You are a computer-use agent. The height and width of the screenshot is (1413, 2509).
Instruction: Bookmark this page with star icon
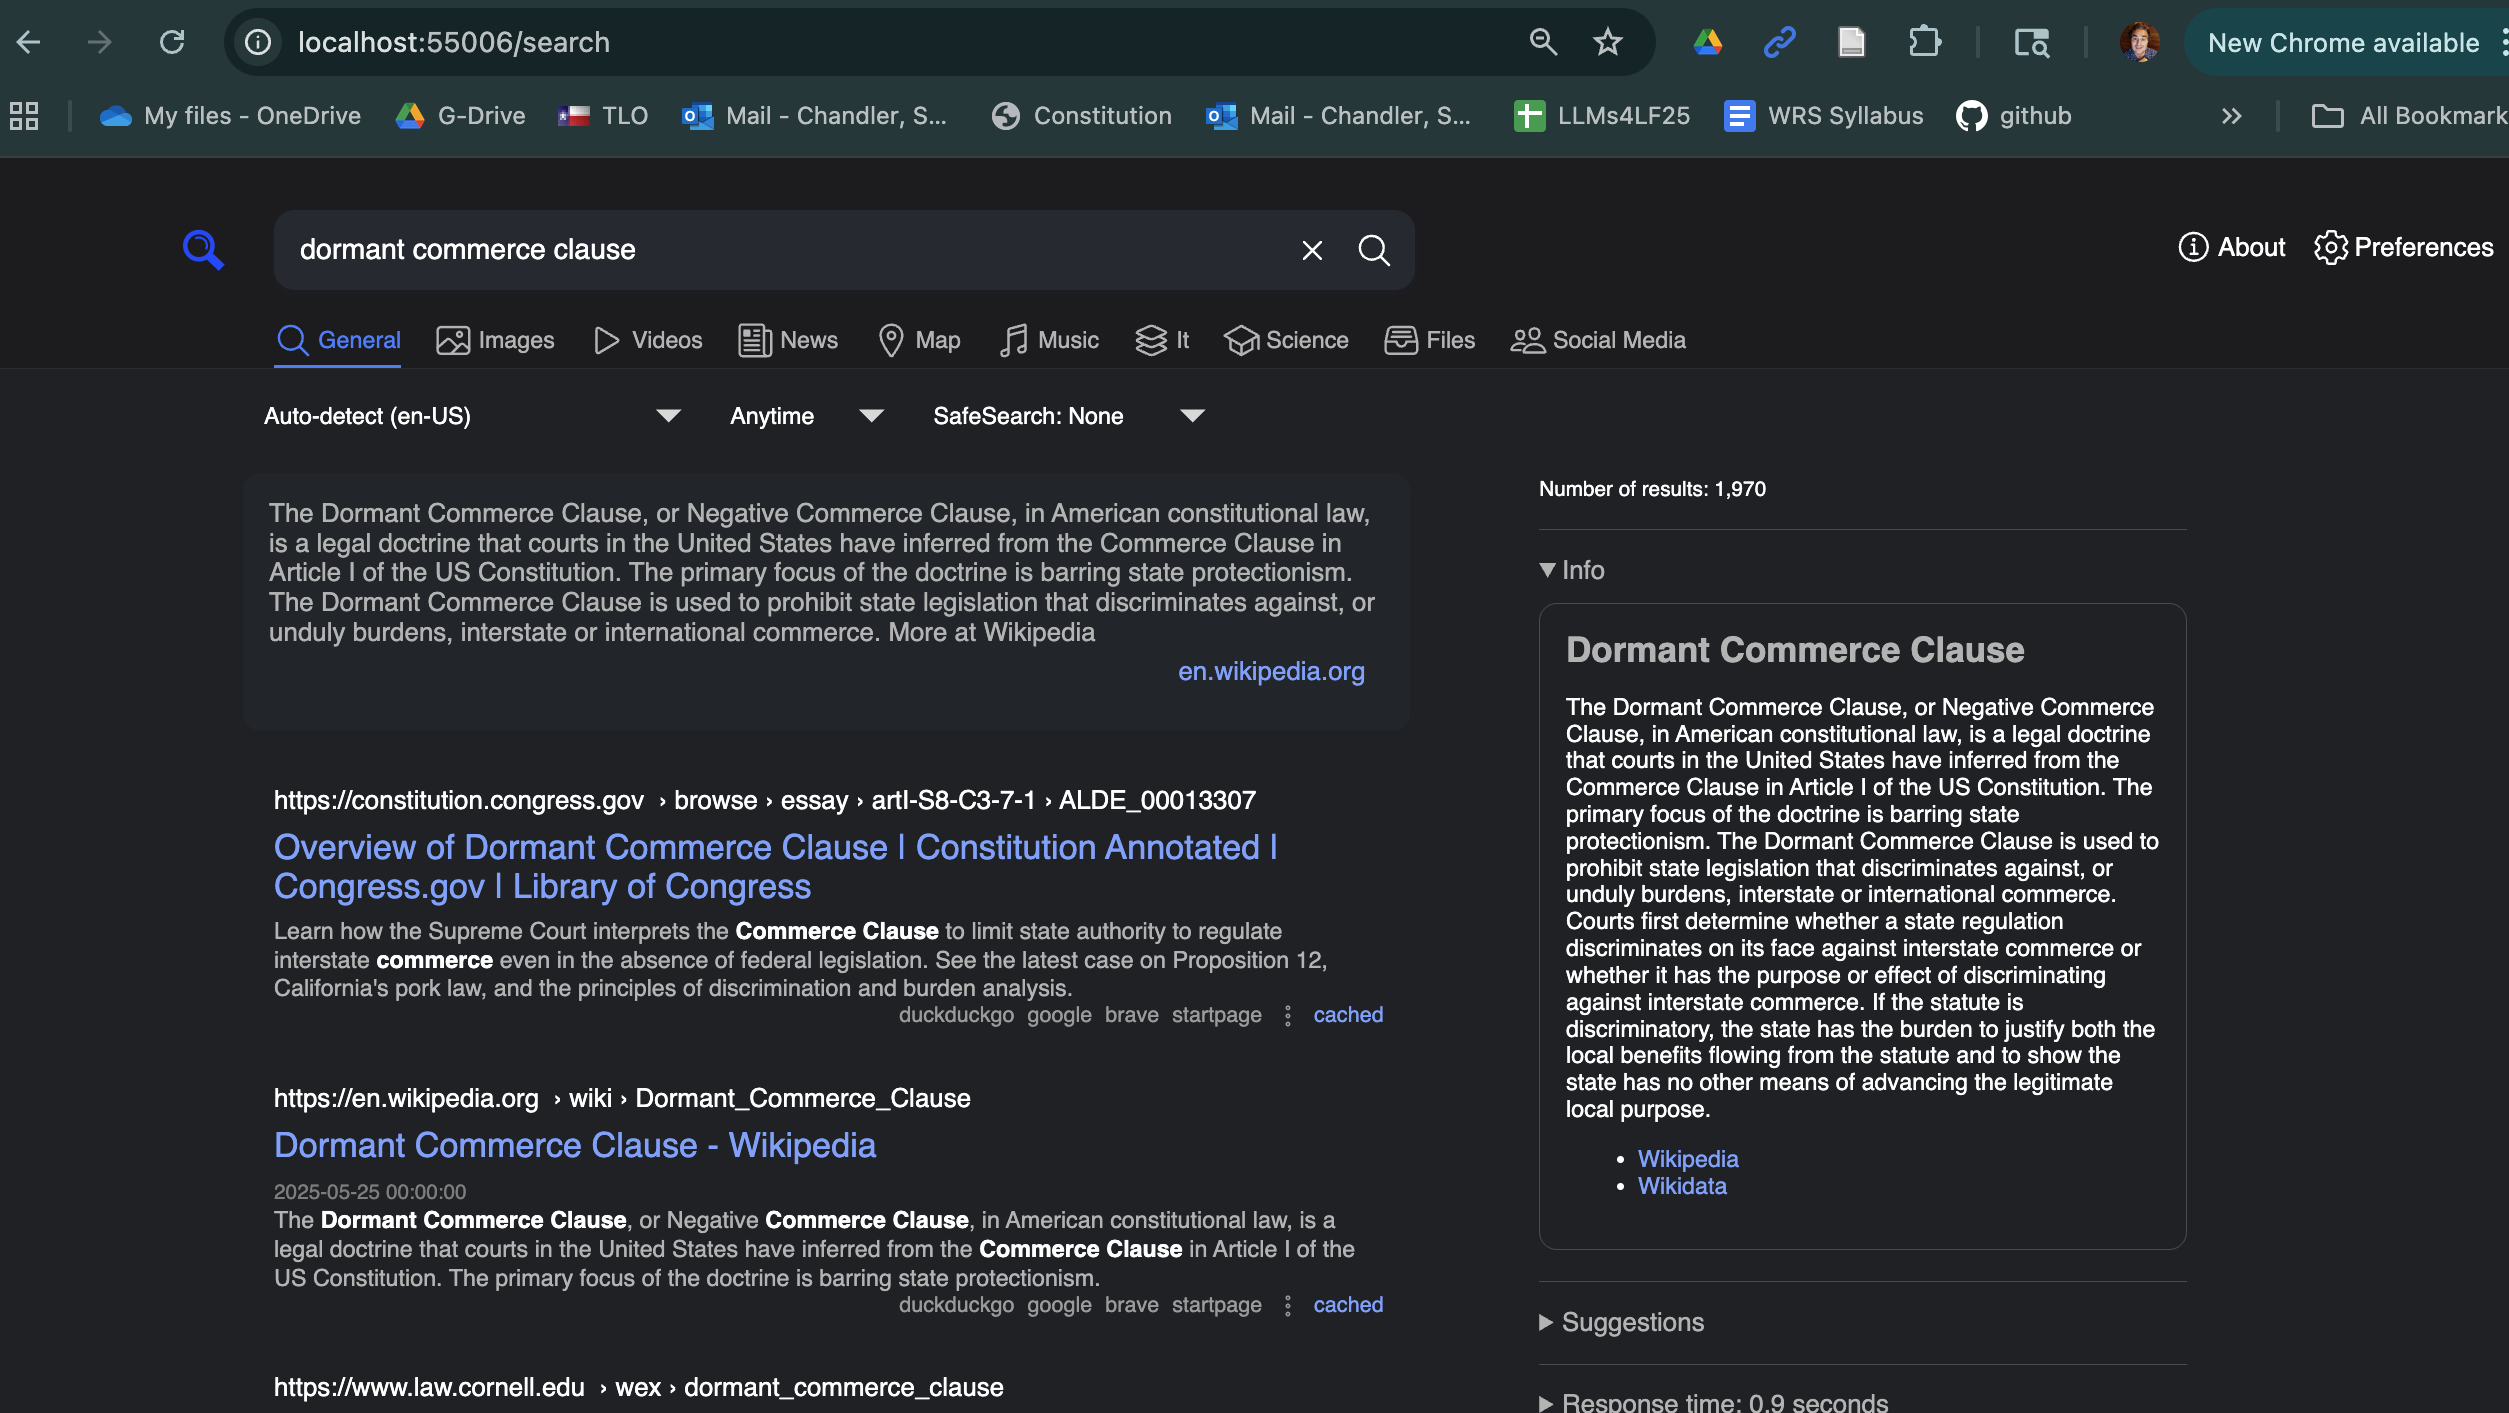coord(1607,42)
